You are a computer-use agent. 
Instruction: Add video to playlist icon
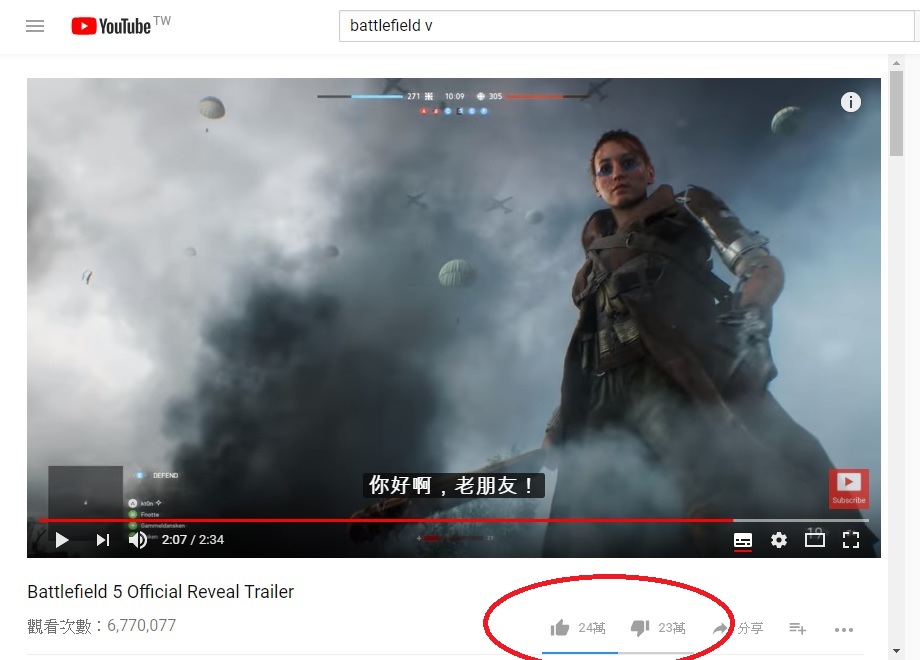(x=797, y=628)
